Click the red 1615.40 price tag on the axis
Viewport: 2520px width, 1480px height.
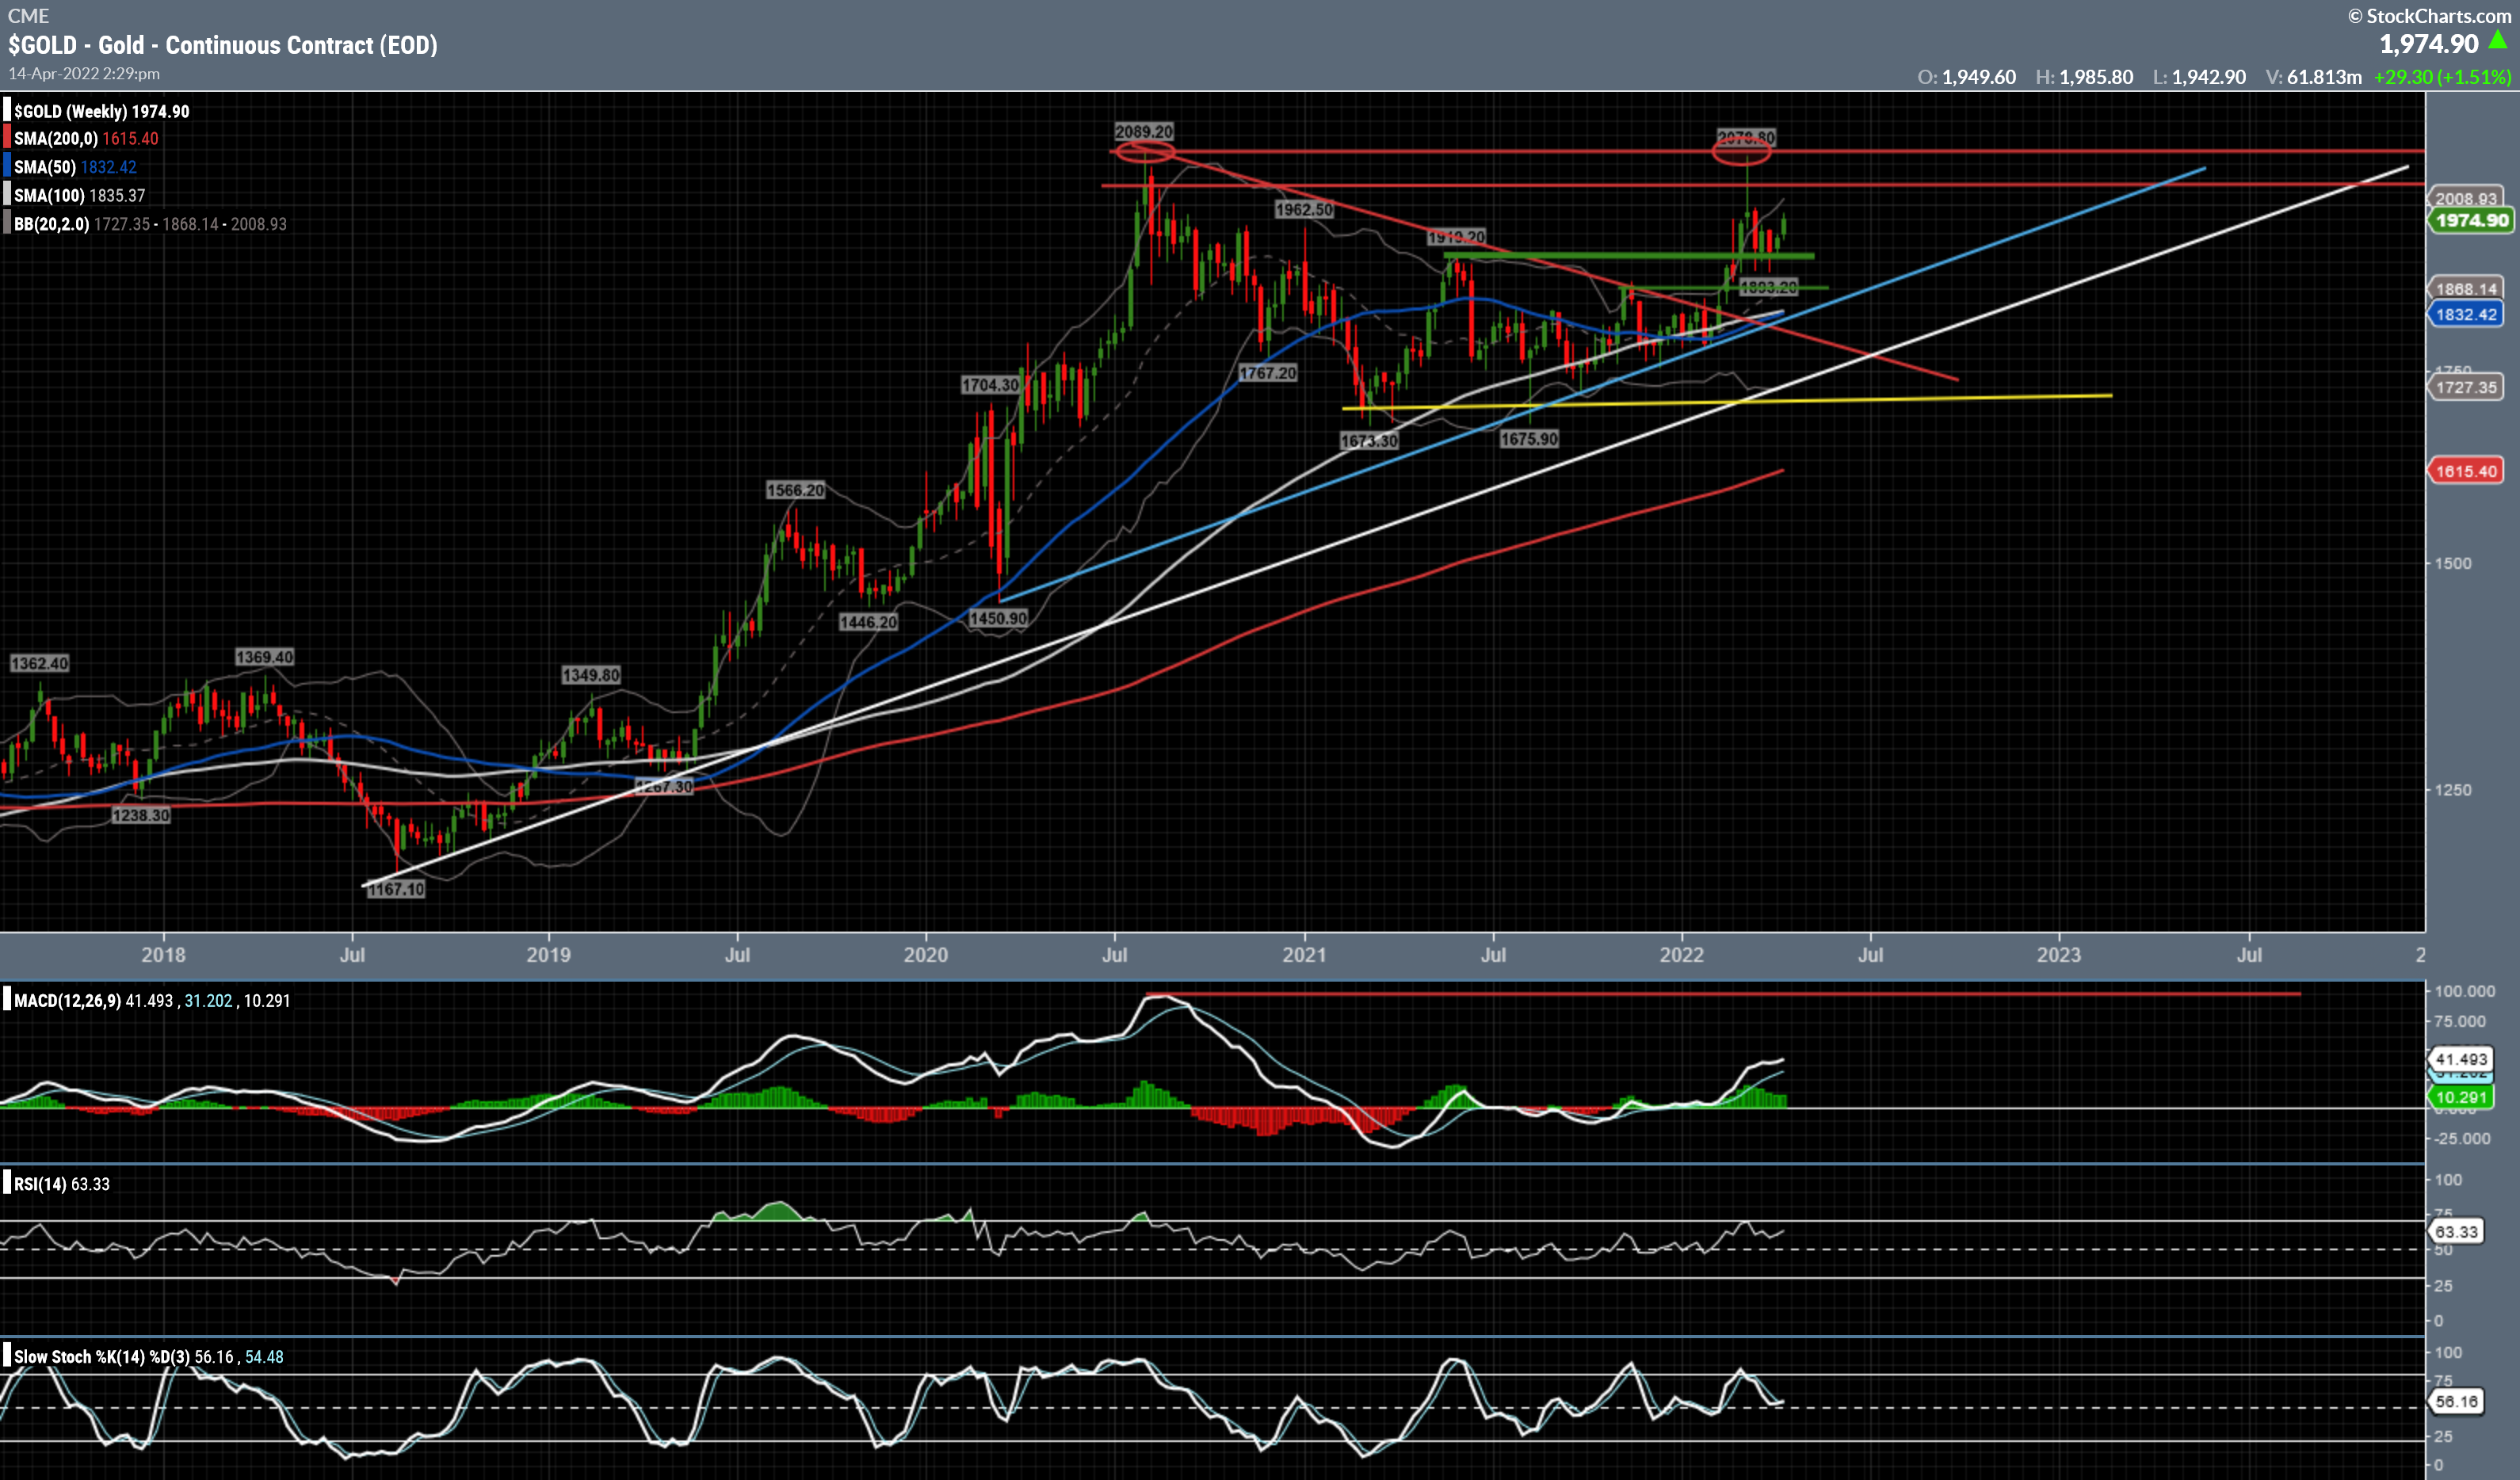click(2465, 471)
